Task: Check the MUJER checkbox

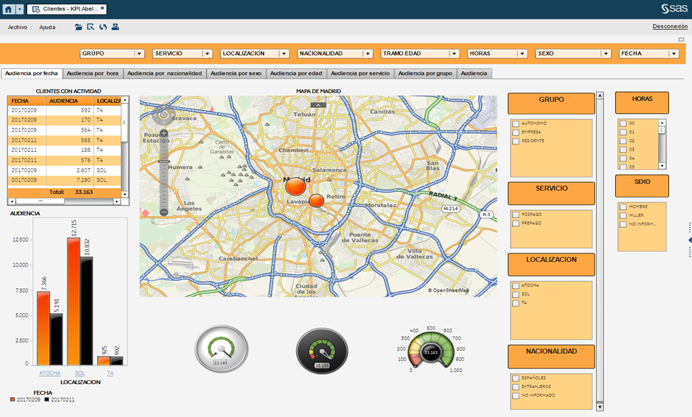Action: click(623, 216)
